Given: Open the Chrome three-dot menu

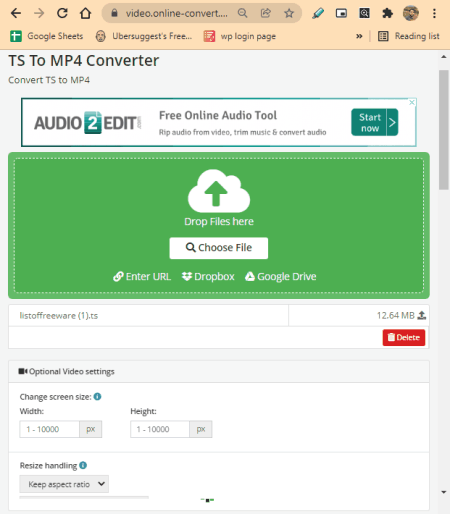Looking at the screenshot, I should tap(434, 13).
